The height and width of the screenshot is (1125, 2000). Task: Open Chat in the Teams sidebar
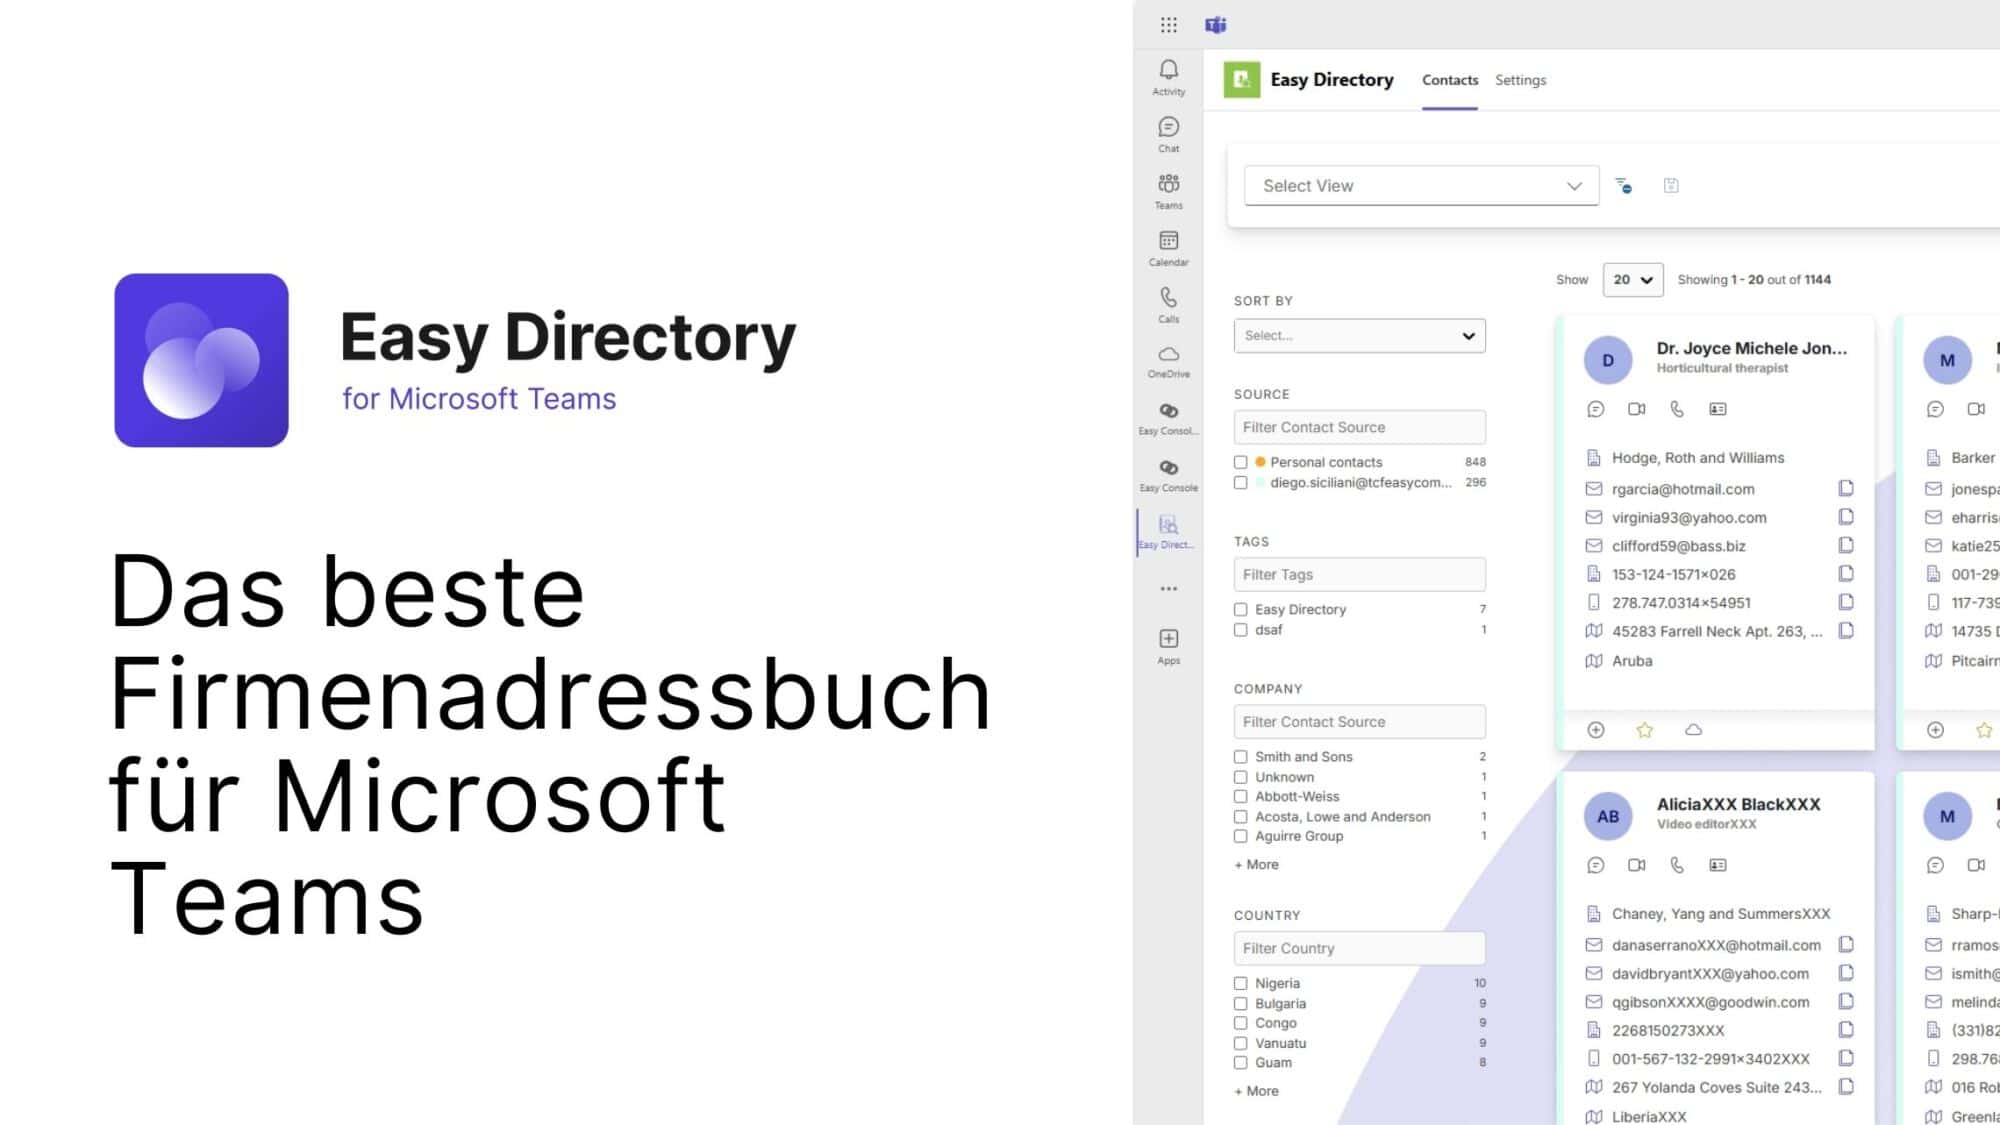coord(1168,134)
